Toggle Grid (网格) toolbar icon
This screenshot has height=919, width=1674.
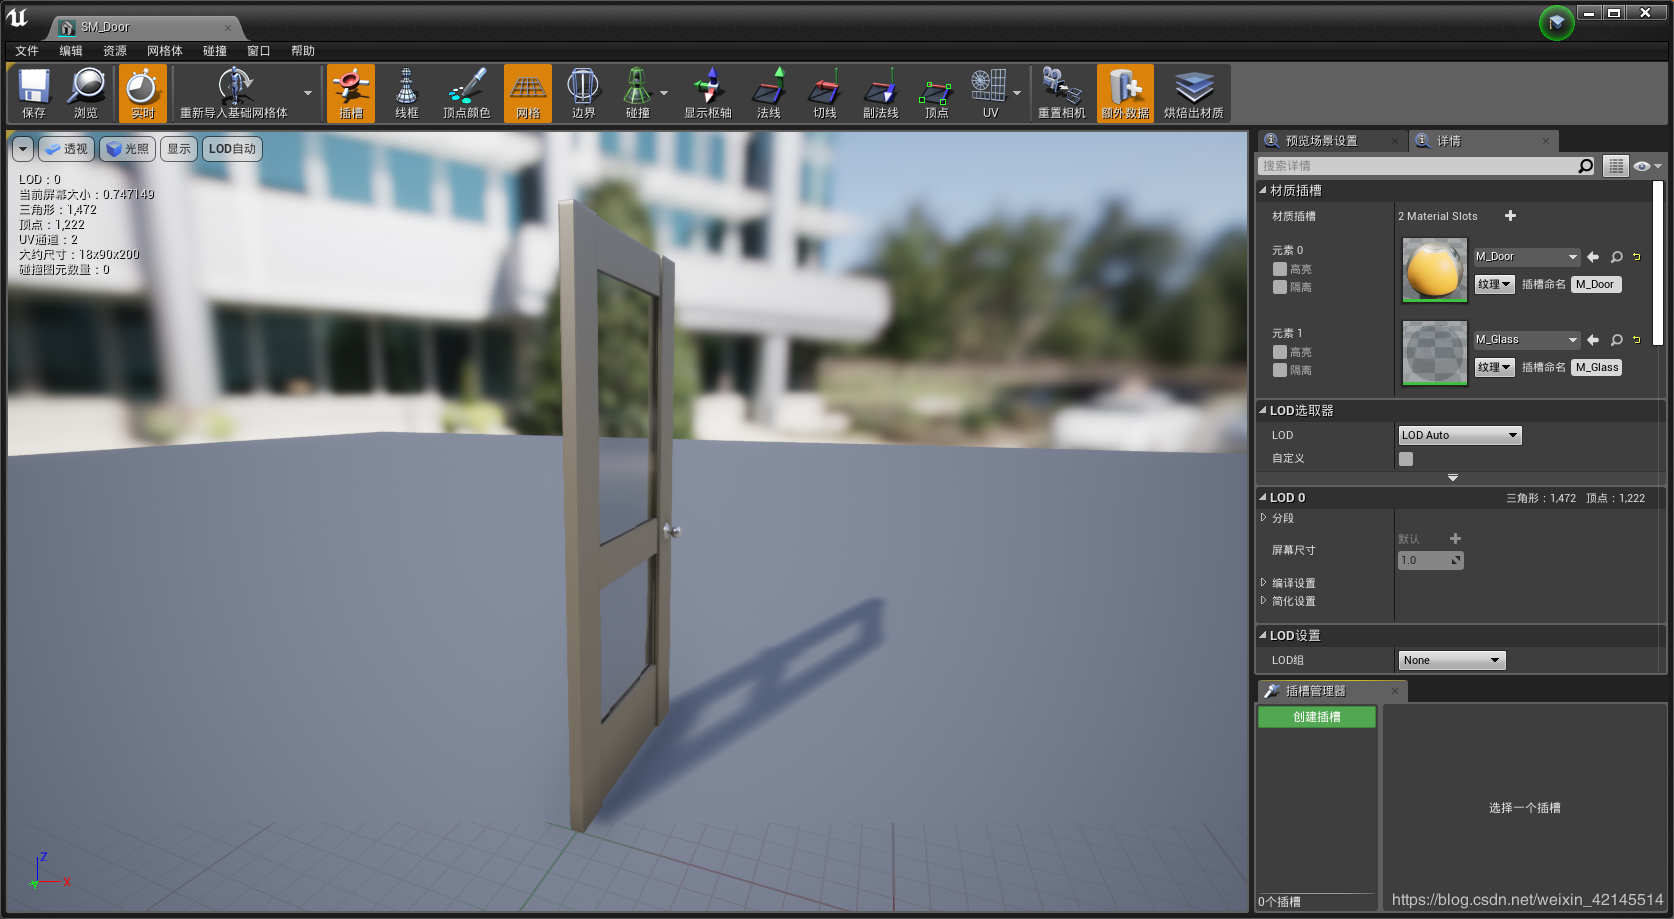528,94
